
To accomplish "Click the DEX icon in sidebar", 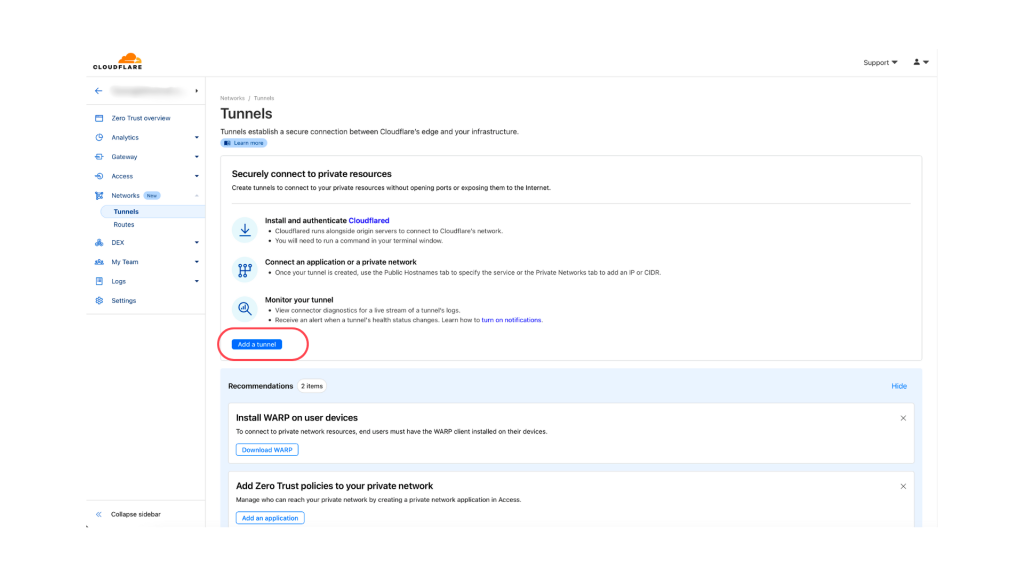I will click(99, 242).
